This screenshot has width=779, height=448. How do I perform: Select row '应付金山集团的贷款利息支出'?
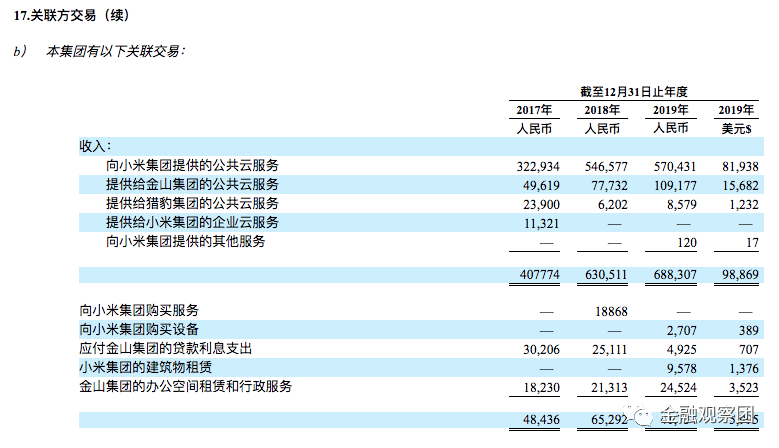coord(165,348)
